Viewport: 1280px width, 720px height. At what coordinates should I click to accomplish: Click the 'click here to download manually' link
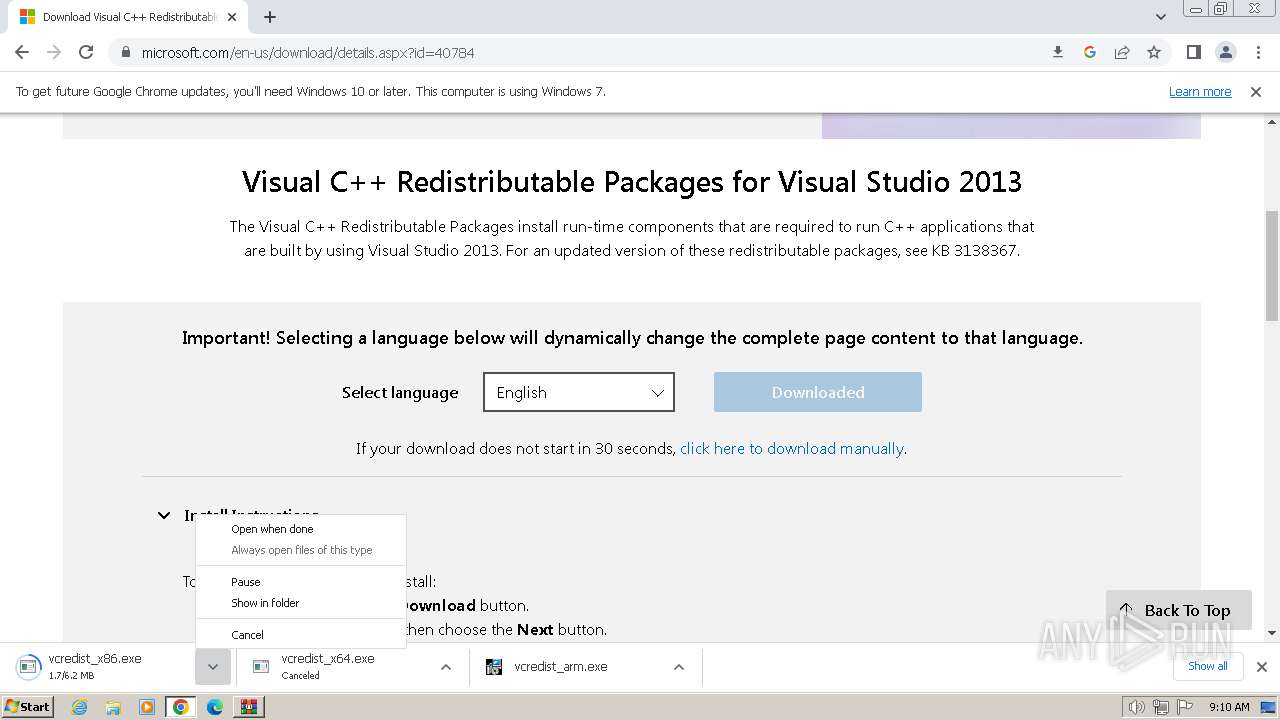(791, 448)
